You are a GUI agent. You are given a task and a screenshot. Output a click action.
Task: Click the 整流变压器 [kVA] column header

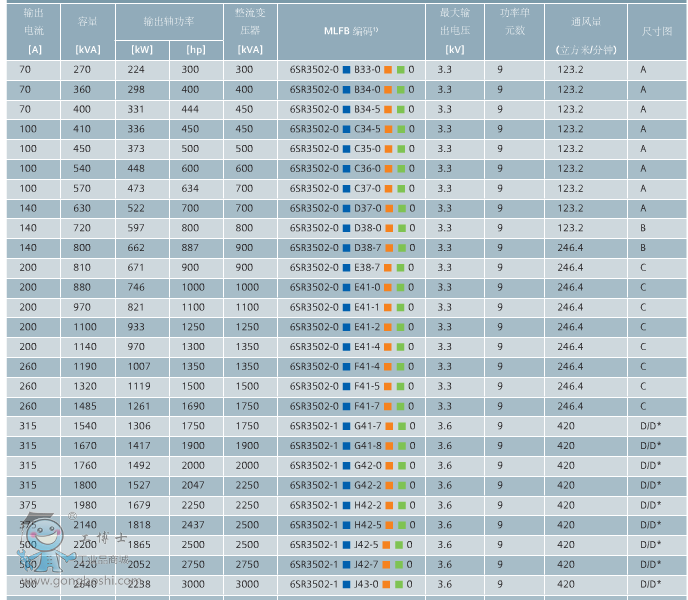pyautogui.click(x=251, y=32)
